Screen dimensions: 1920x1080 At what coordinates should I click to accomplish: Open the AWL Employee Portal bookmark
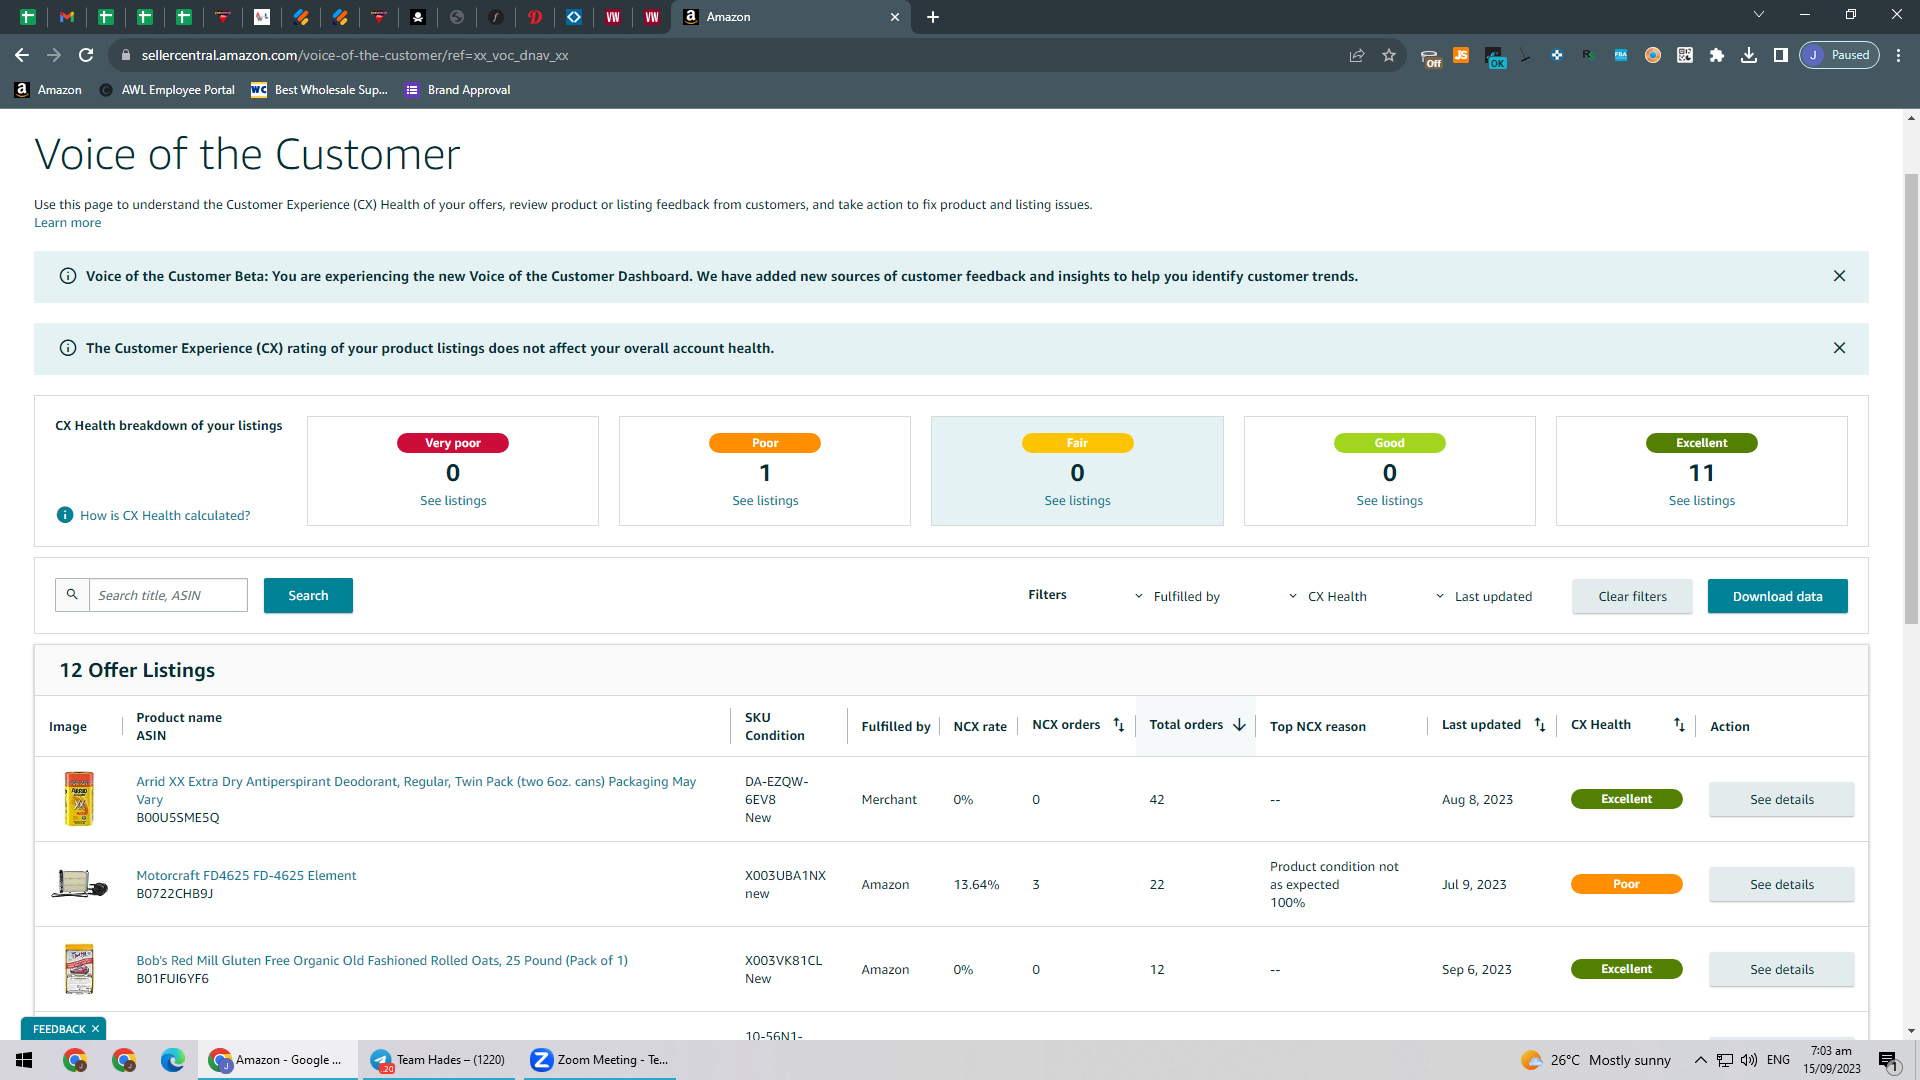pos(167,90)
